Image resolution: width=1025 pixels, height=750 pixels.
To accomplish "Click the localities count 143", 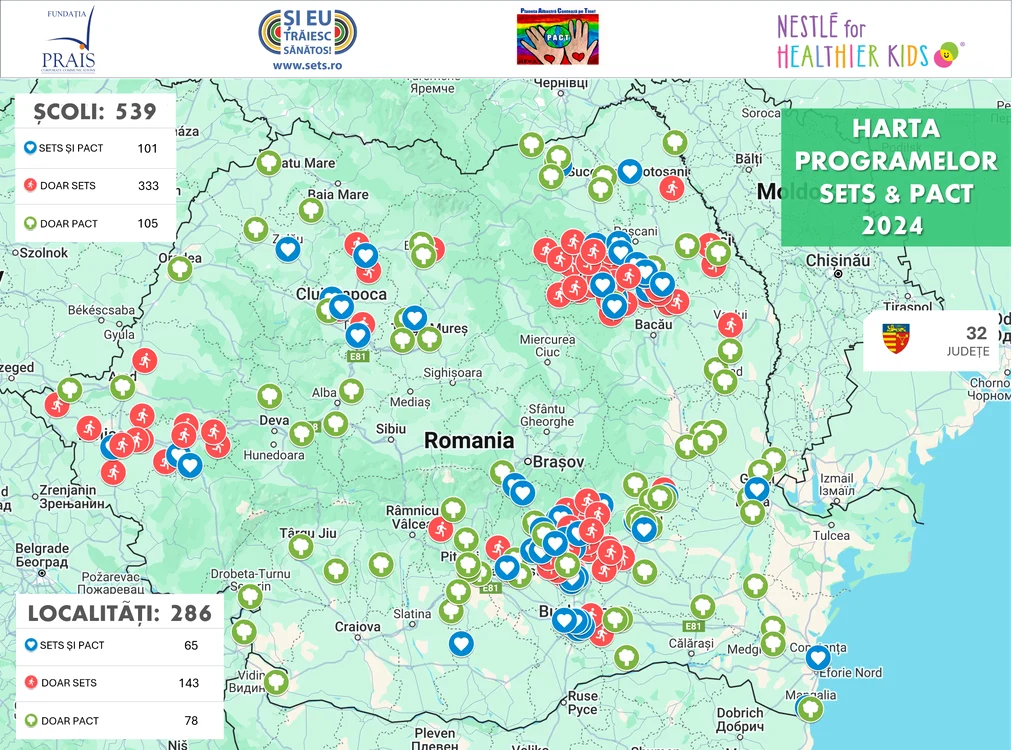I will pyautogui.click(x=189, y=683).
